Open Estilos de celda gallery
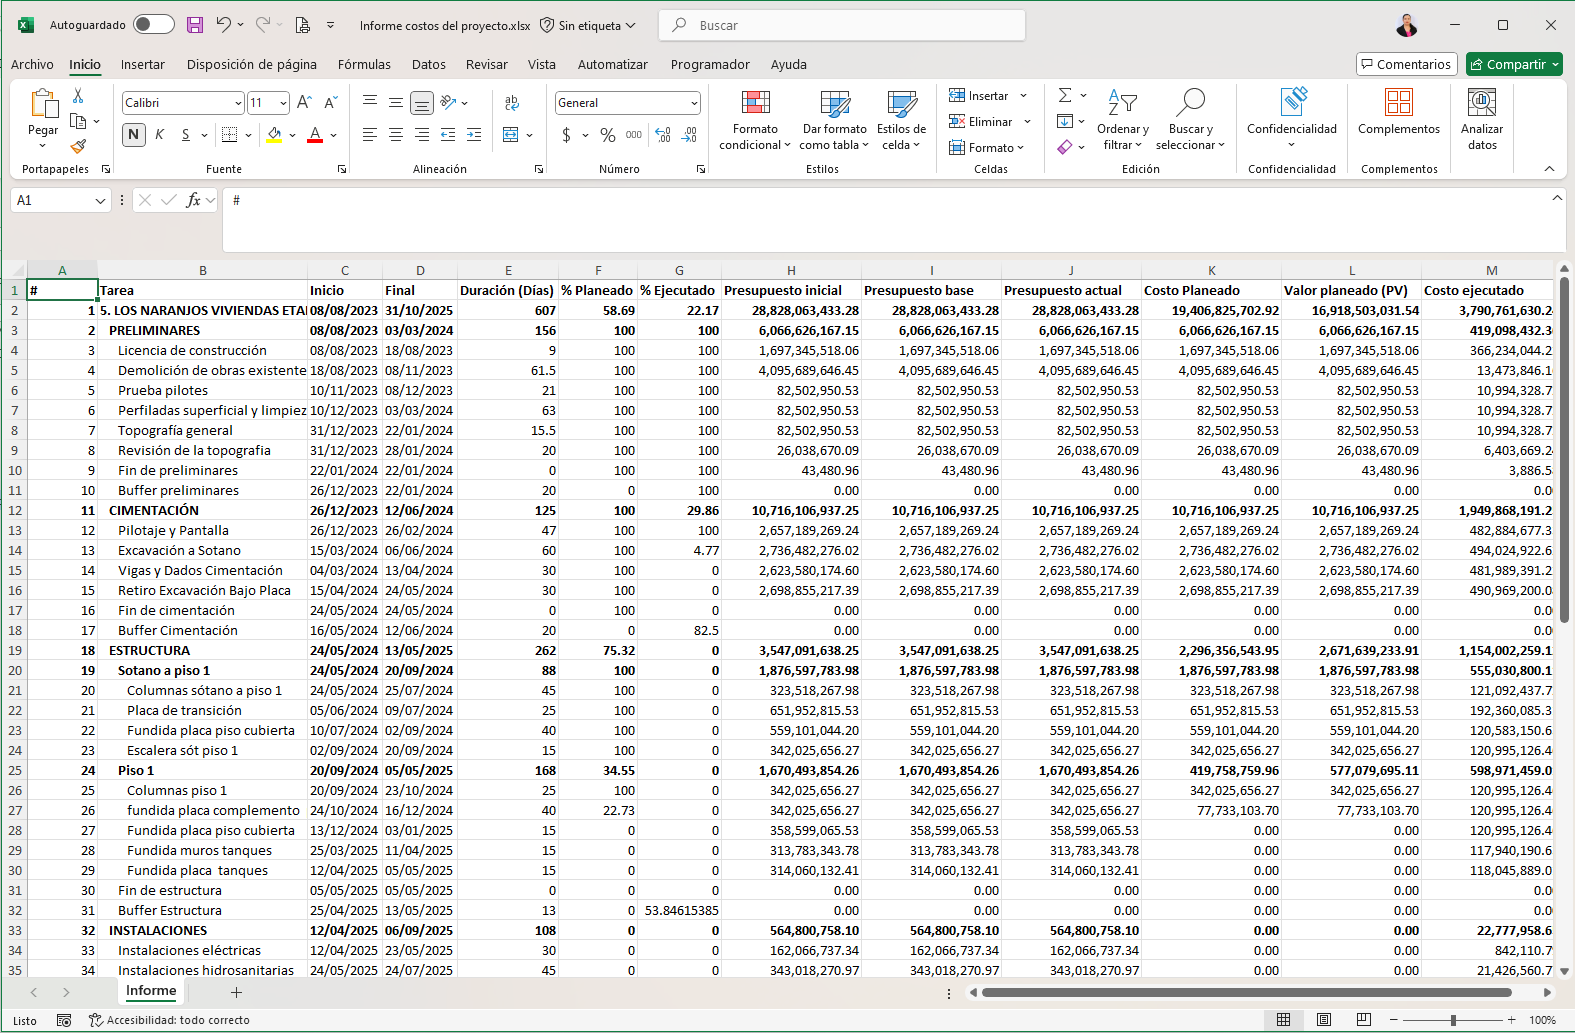The image size is (1575, 1033). (901, 120)
